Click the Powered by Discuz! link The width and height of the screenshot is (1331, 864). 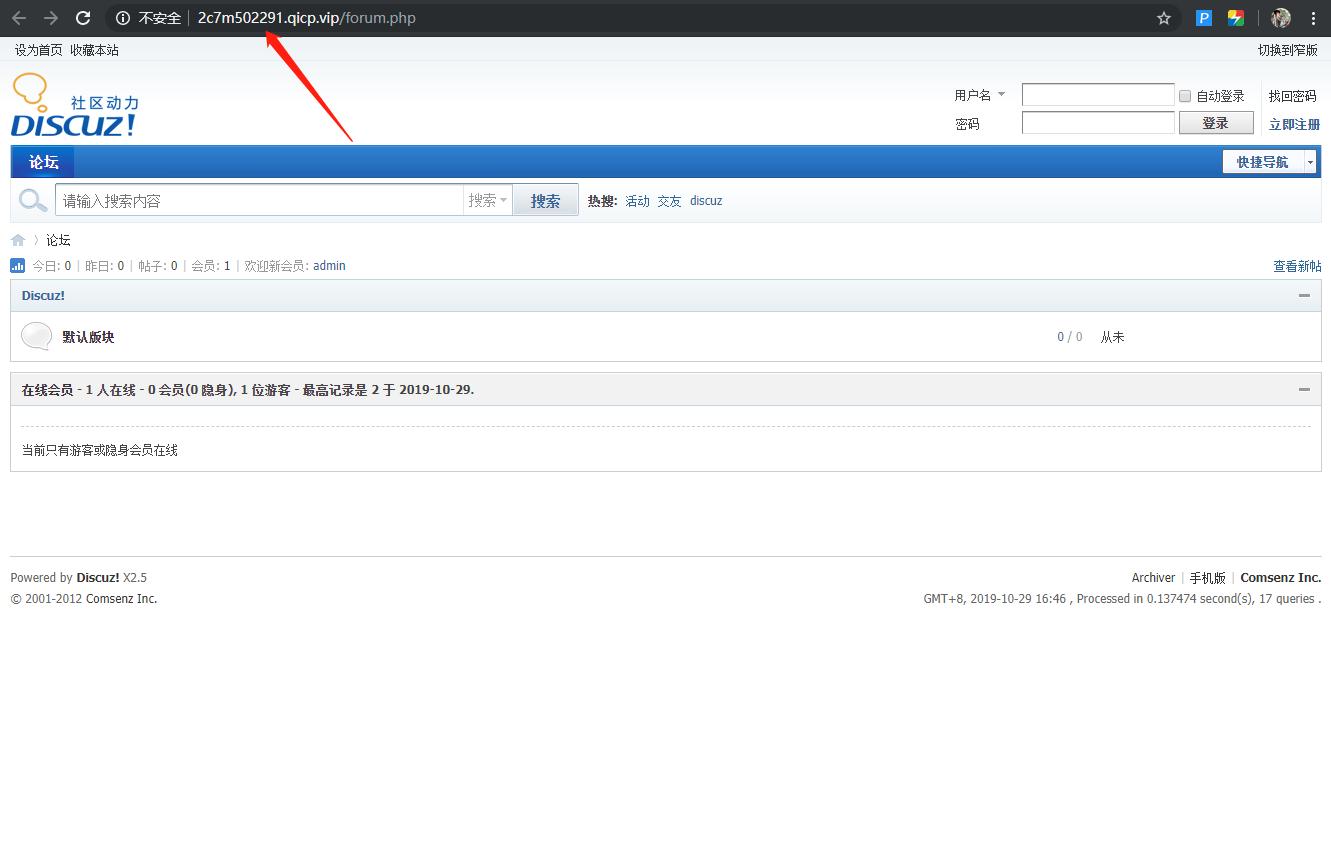[x=98, y=578]
